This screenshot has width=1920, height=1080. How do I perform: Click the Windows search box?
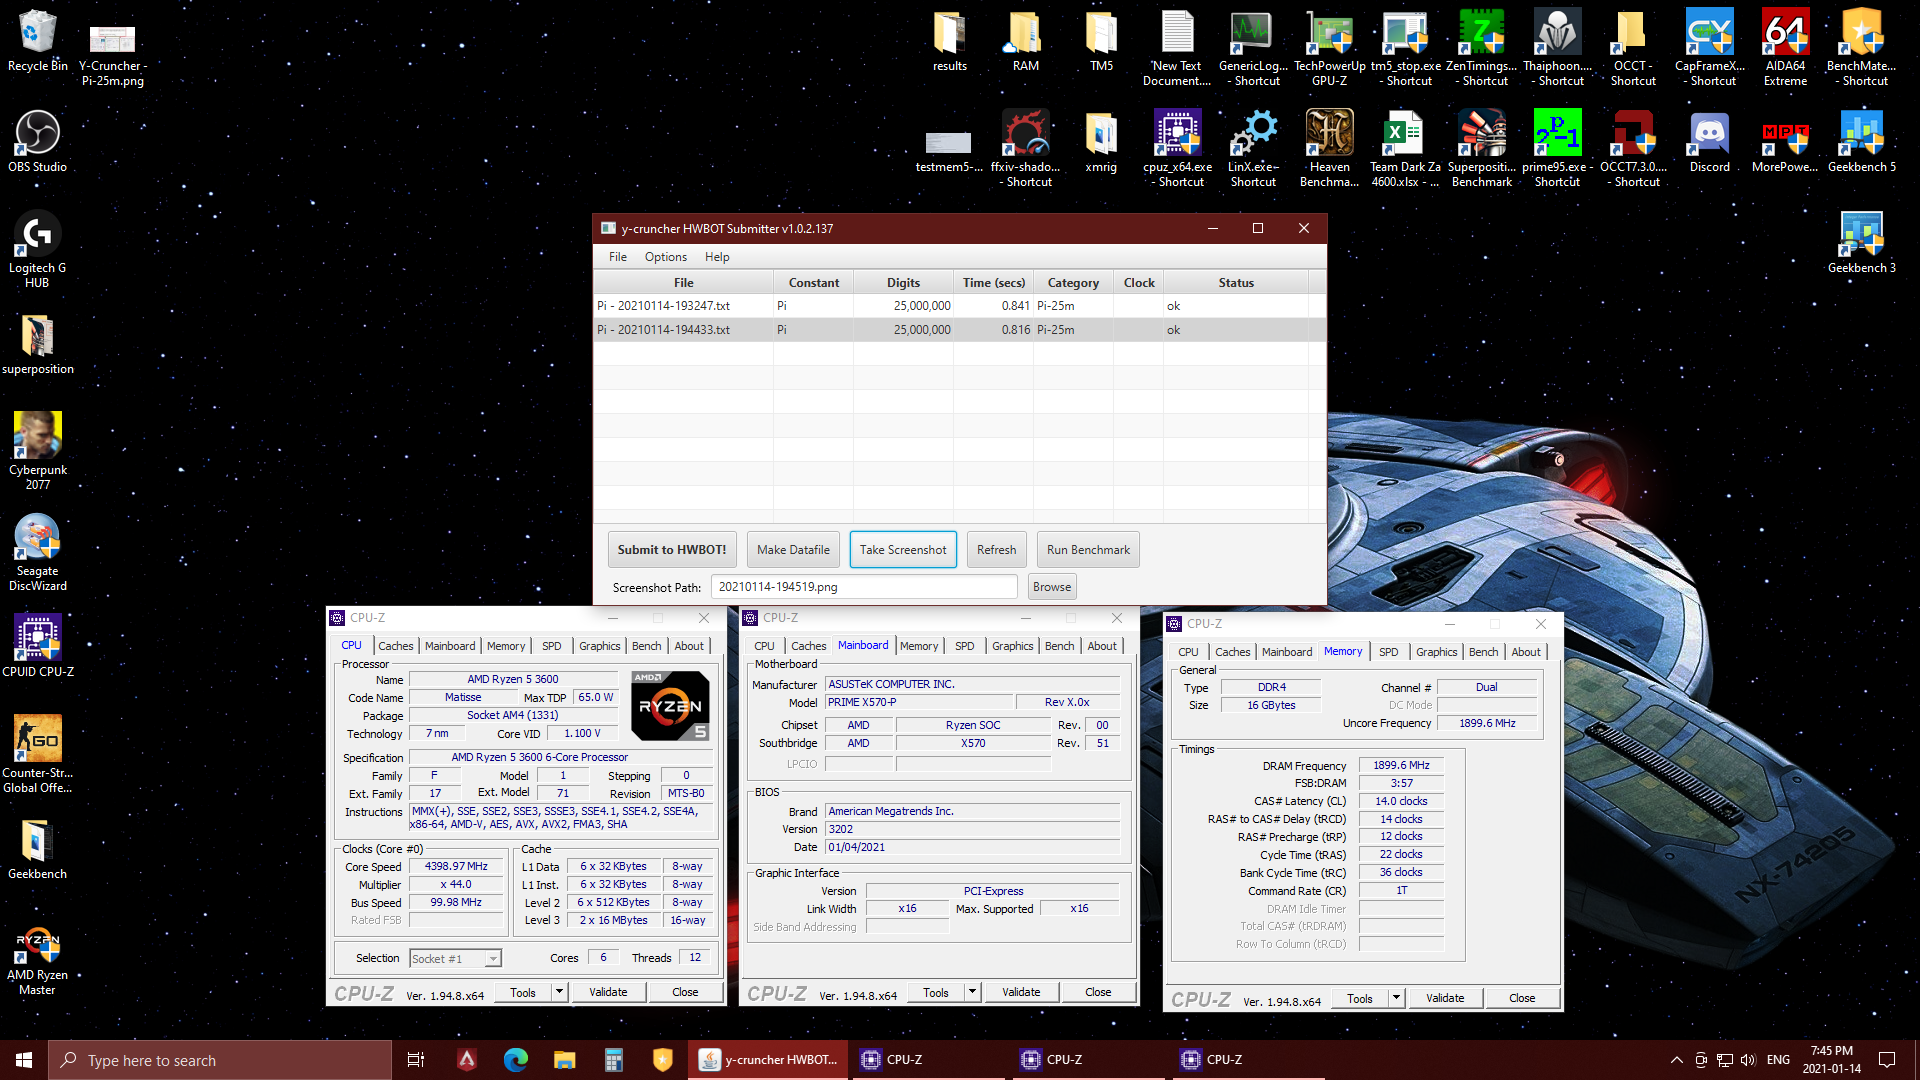(220, 1060)
